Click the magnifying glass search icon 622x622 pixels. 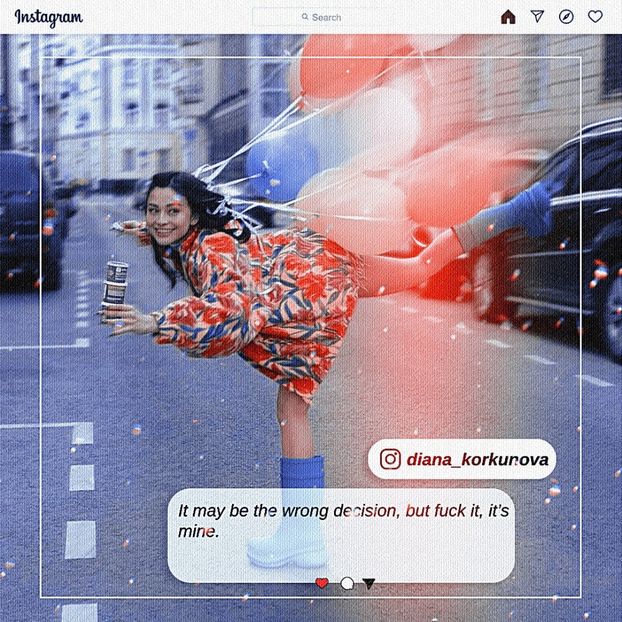click(x=305, y=17)
